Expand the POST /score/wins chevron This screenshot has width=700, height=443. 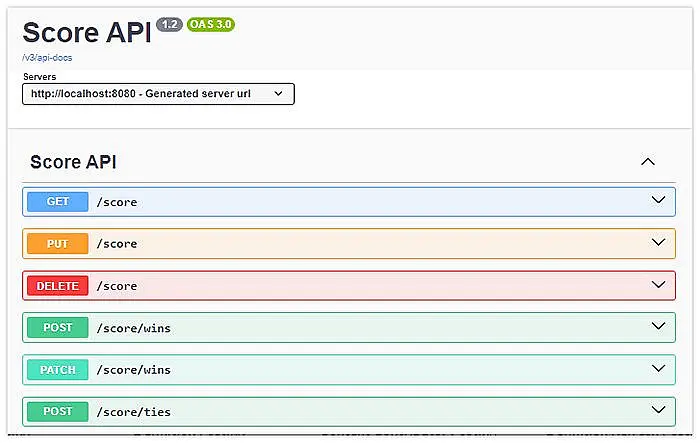(x=658, y=326)
